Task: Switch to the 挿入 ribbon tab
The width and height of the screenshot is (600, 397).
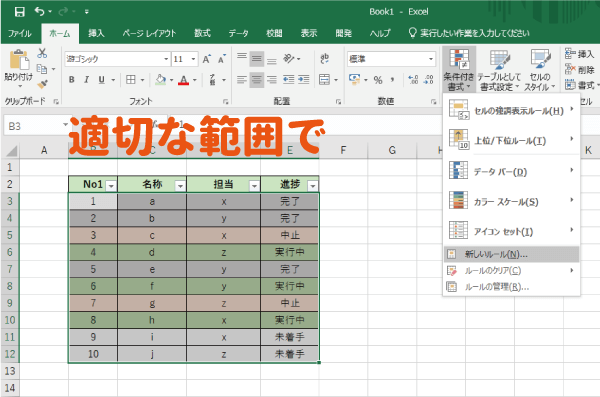Action: [x=96, y=33]
